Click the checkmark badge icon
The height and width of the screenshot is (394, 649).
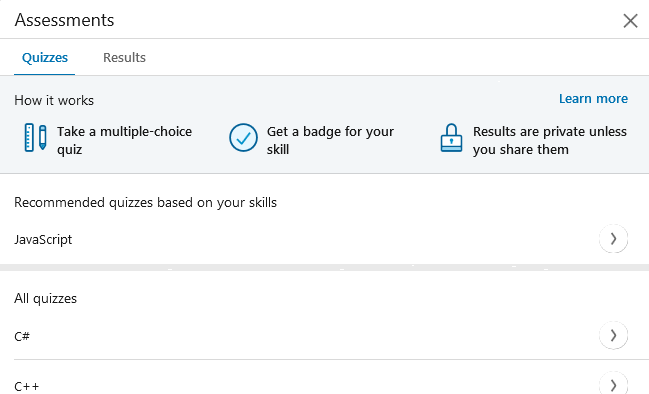[243, 137]
